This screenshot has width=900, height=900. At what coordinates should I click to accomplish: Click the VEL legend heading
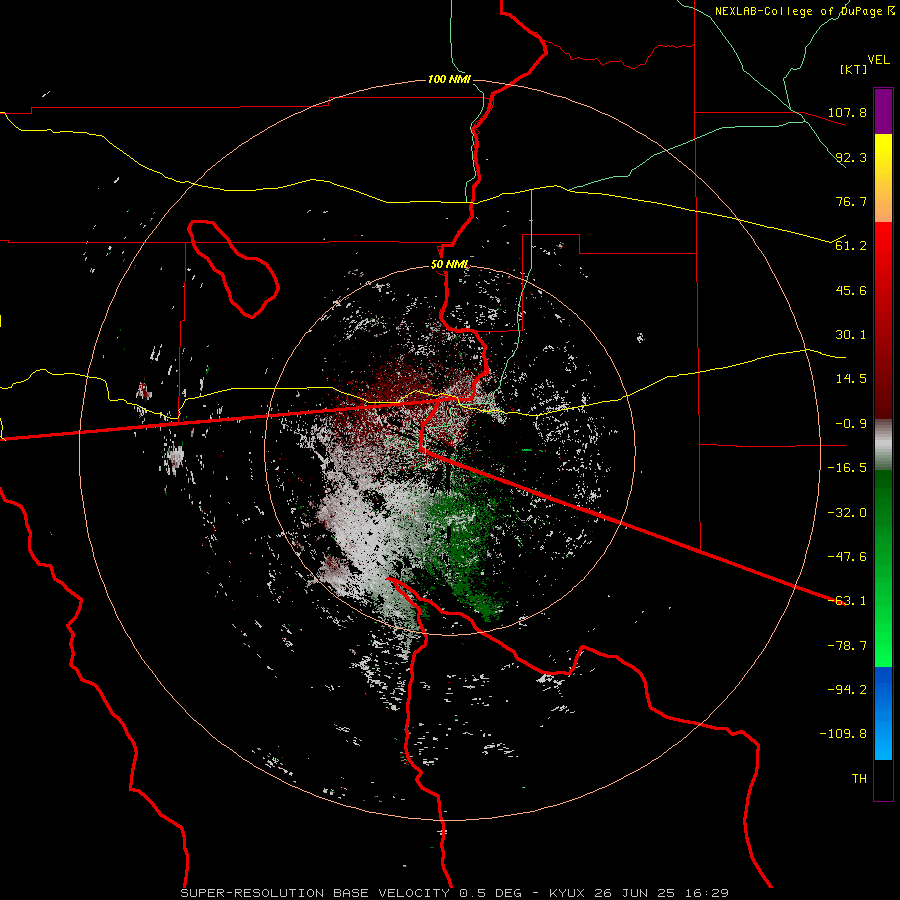pos(878,60)
